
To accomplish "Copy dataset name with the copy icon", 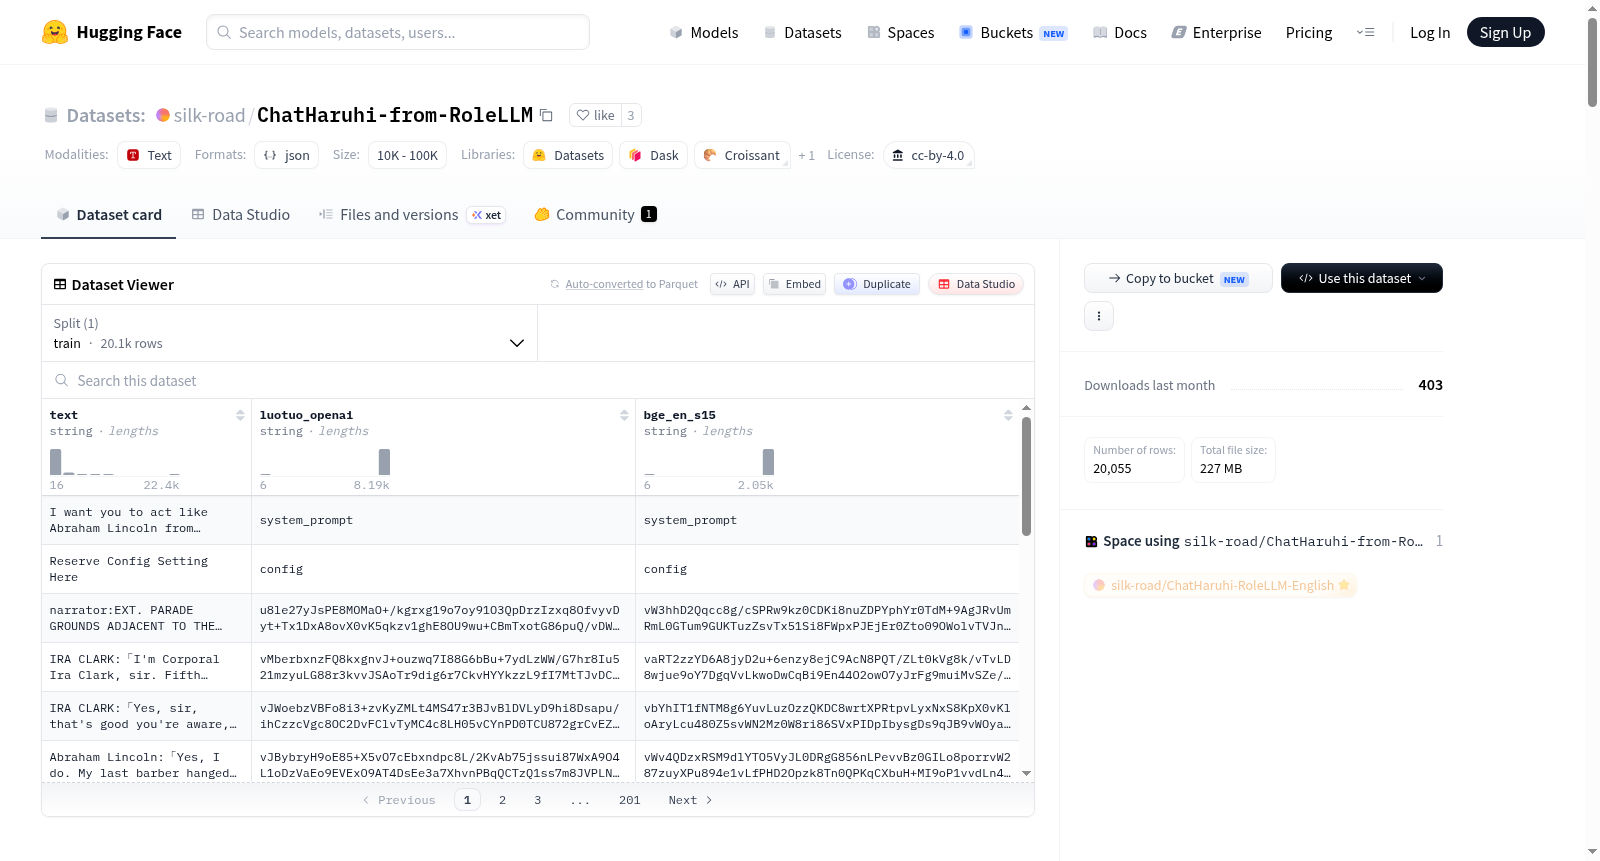I will tap(546, 115).
